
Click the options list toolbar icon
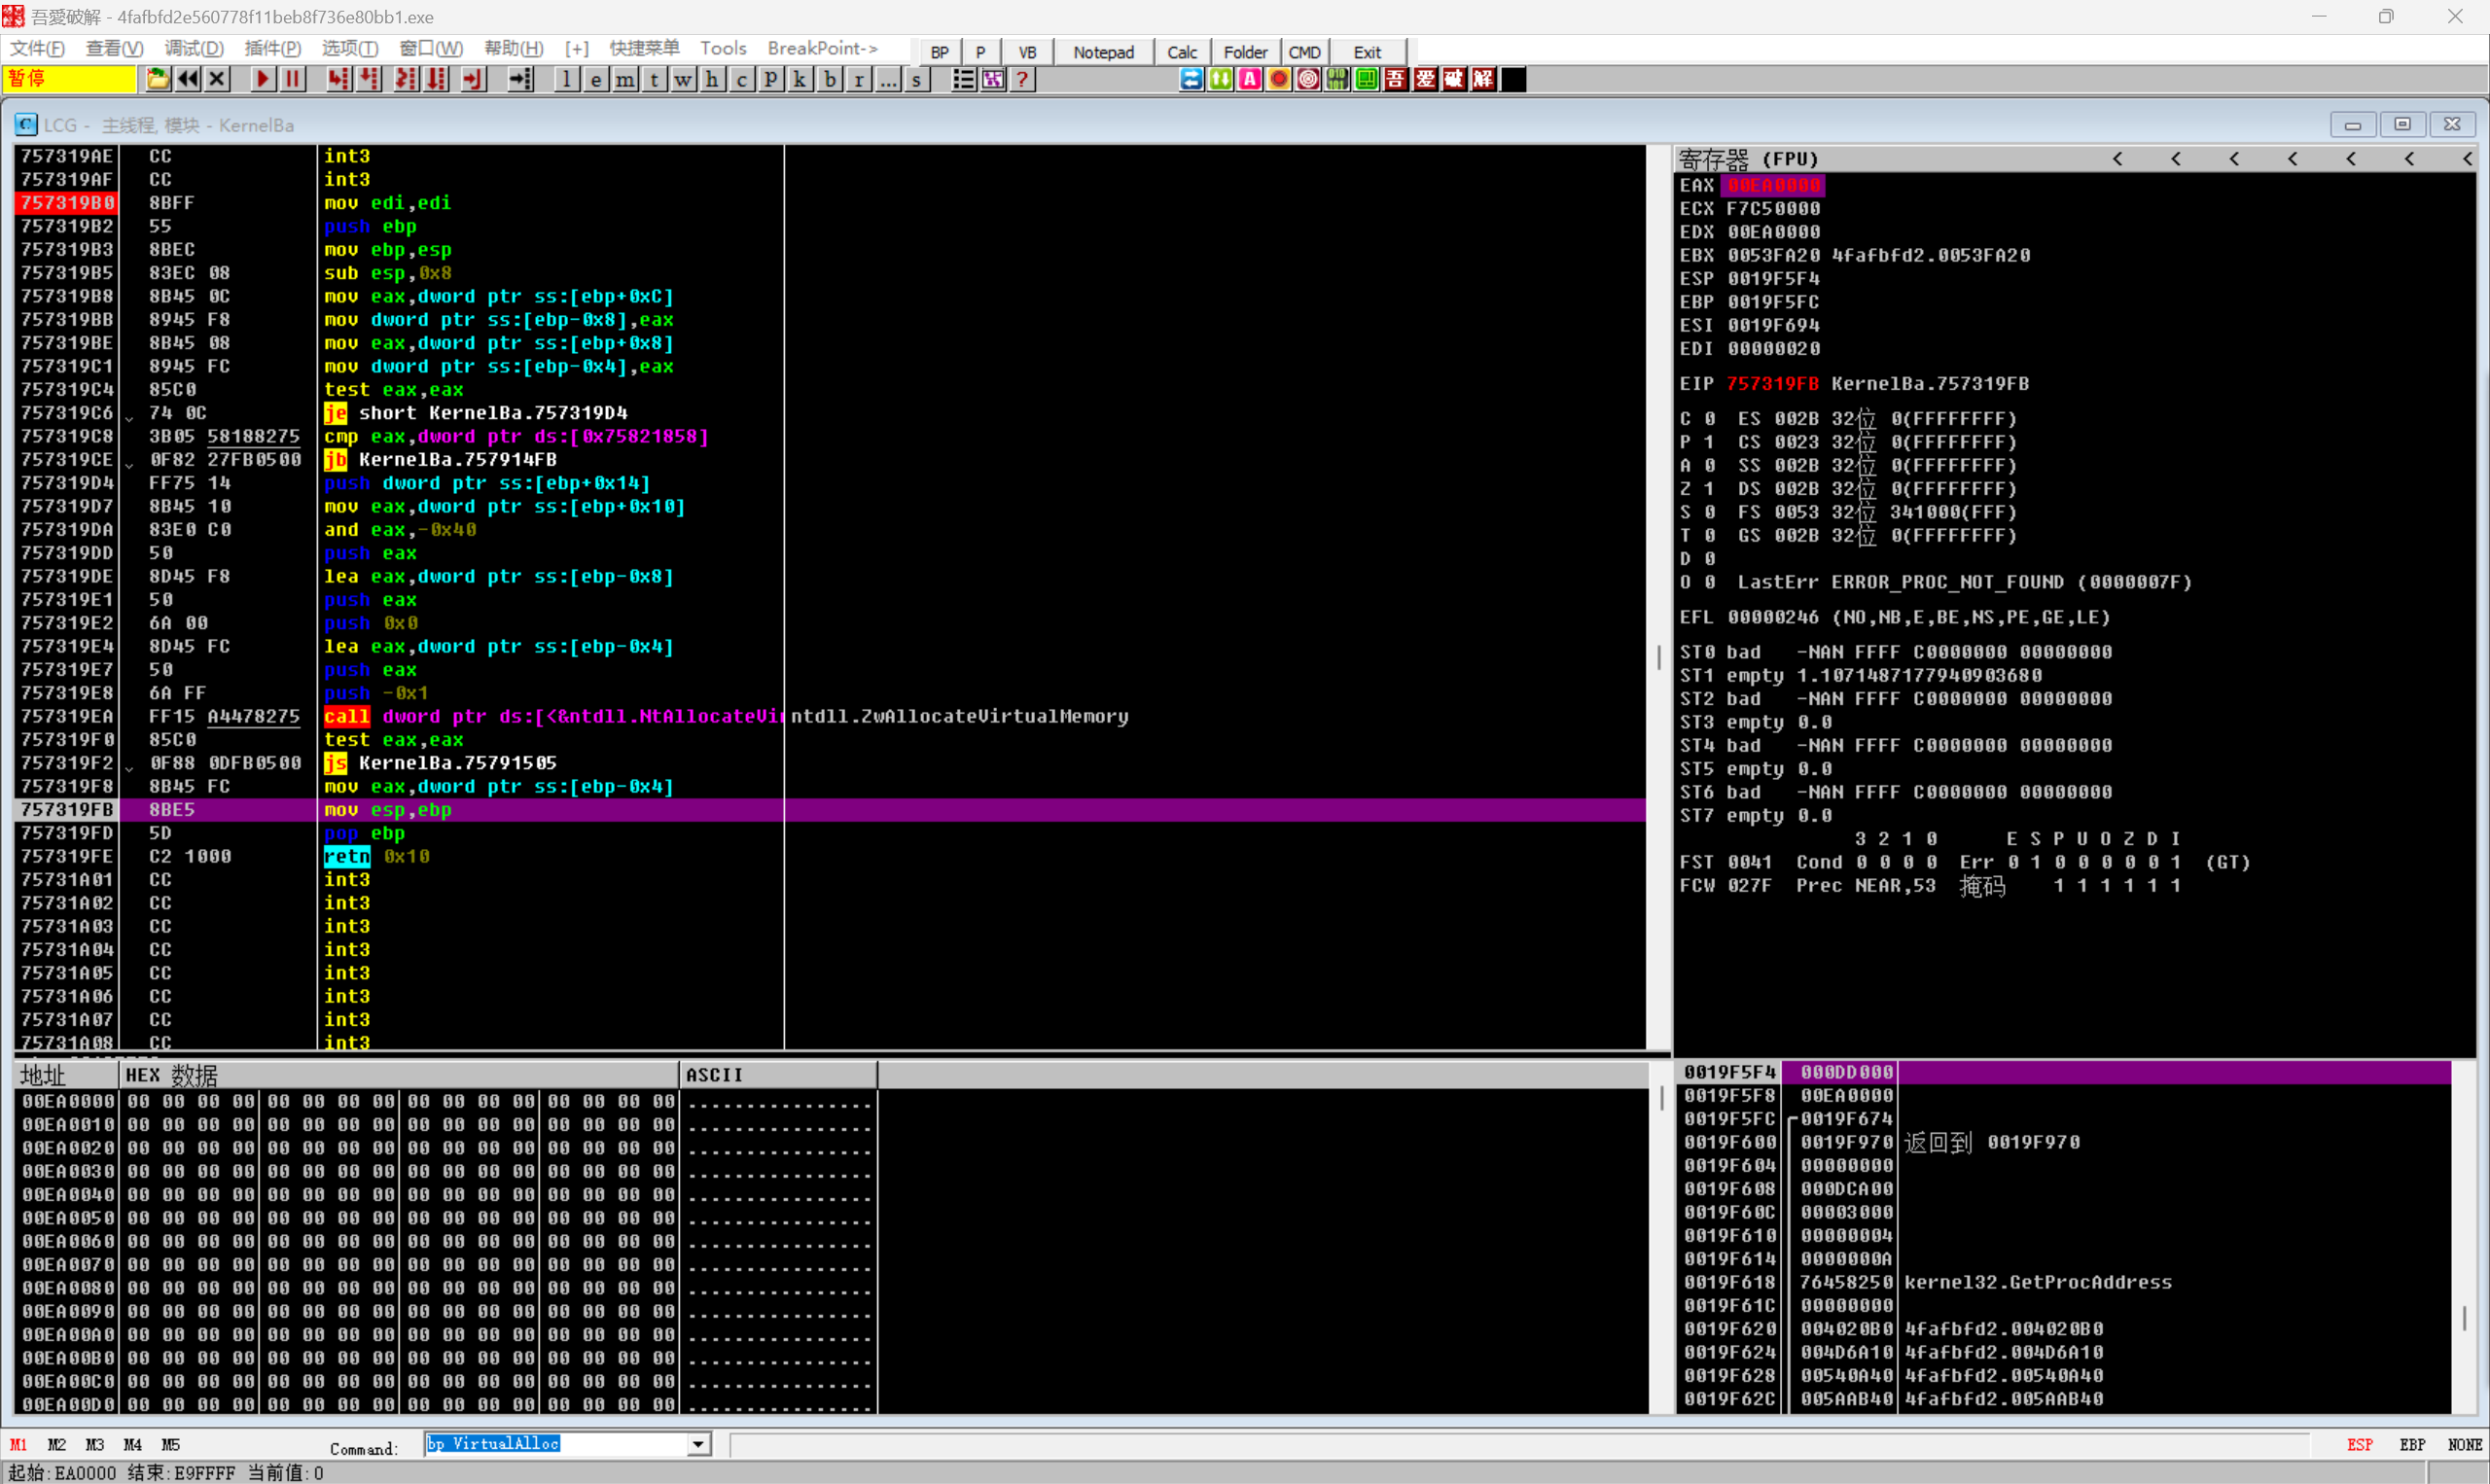(x=963, y=79)
